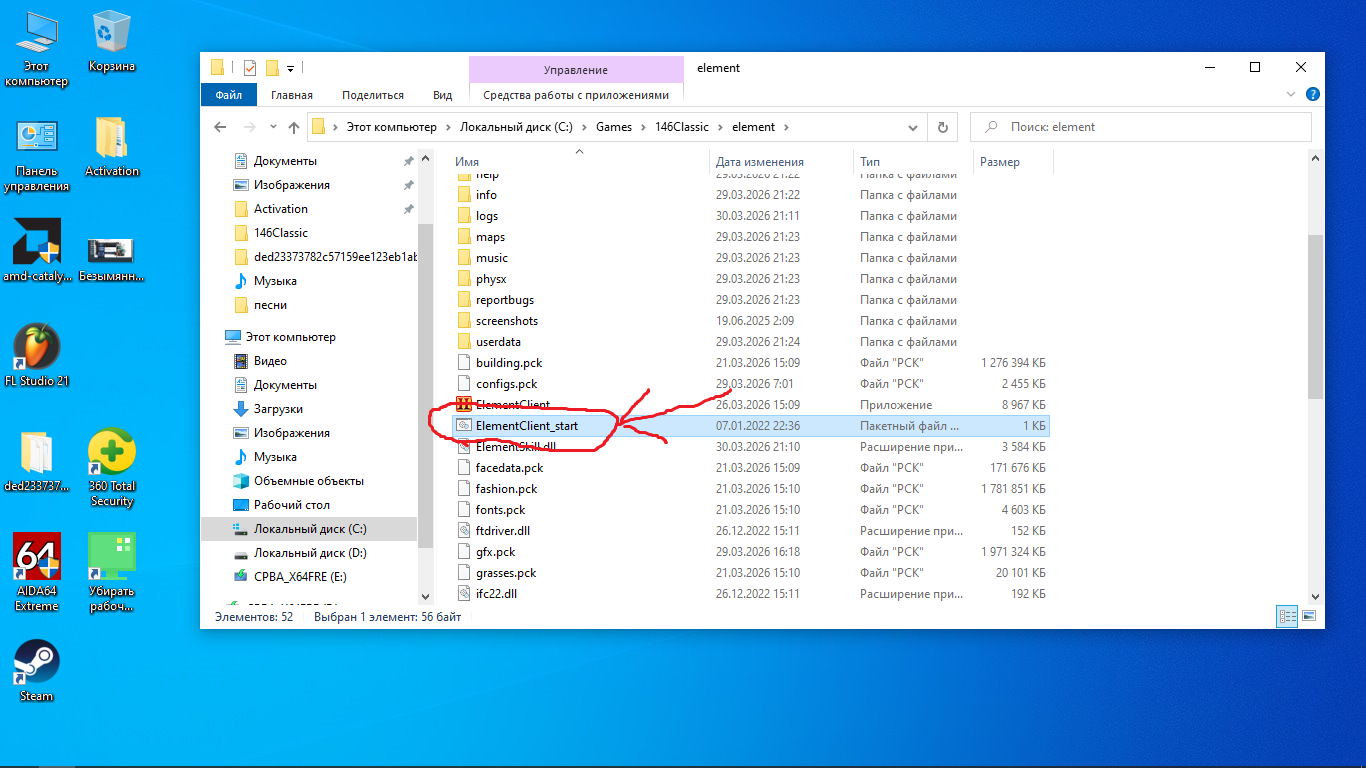
Task: Click the Properties icon in quick access toolbar
Action: [249, 68]
